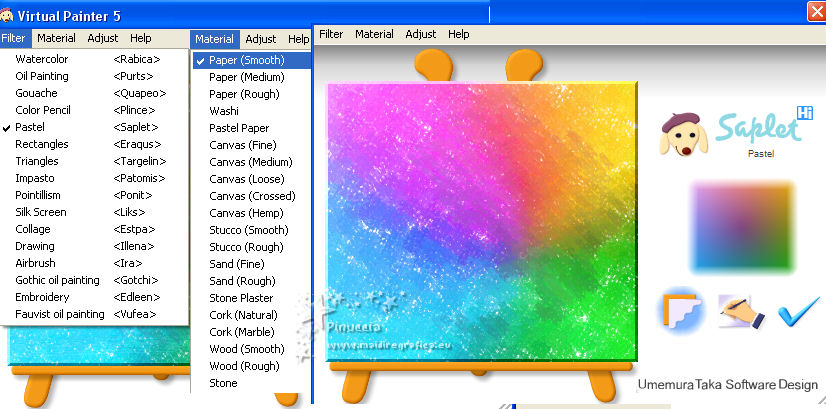Select Stucco (Rough) material
826x409 pixels.
point(251,247)
